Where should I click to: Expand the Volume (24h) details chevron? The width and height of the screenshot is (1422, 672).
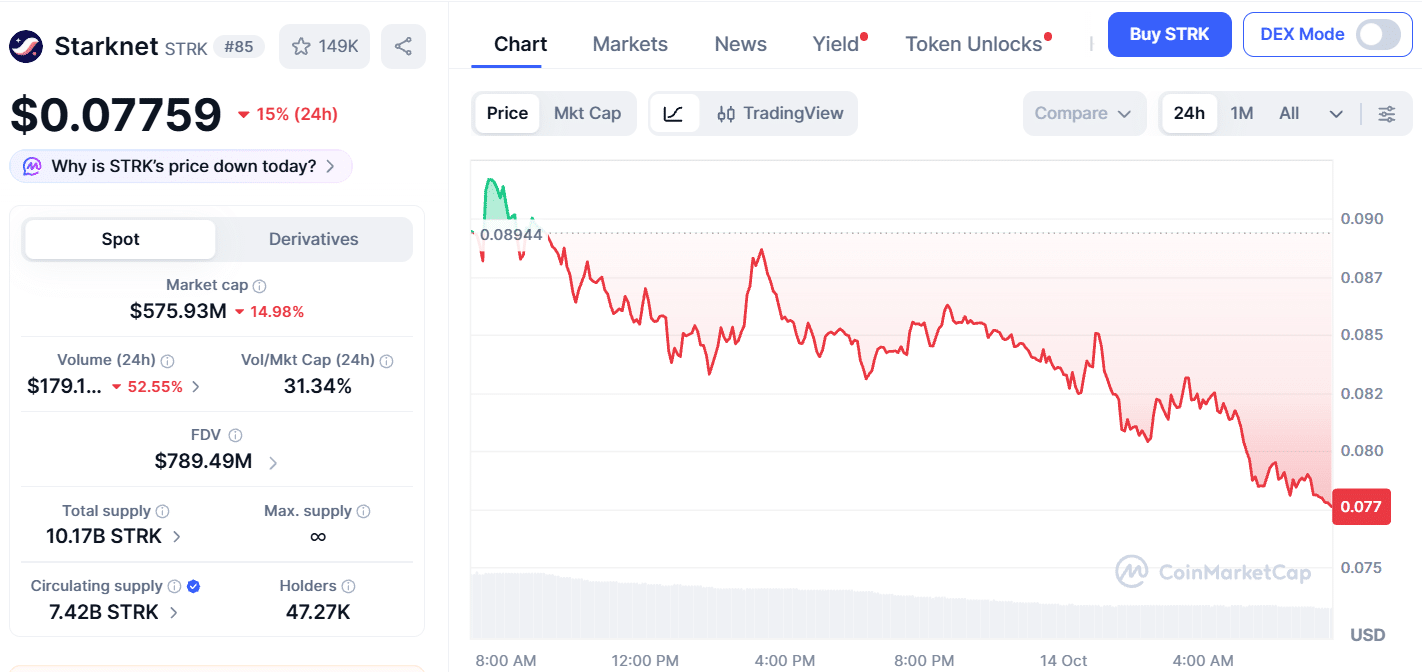tap(195, 387)
